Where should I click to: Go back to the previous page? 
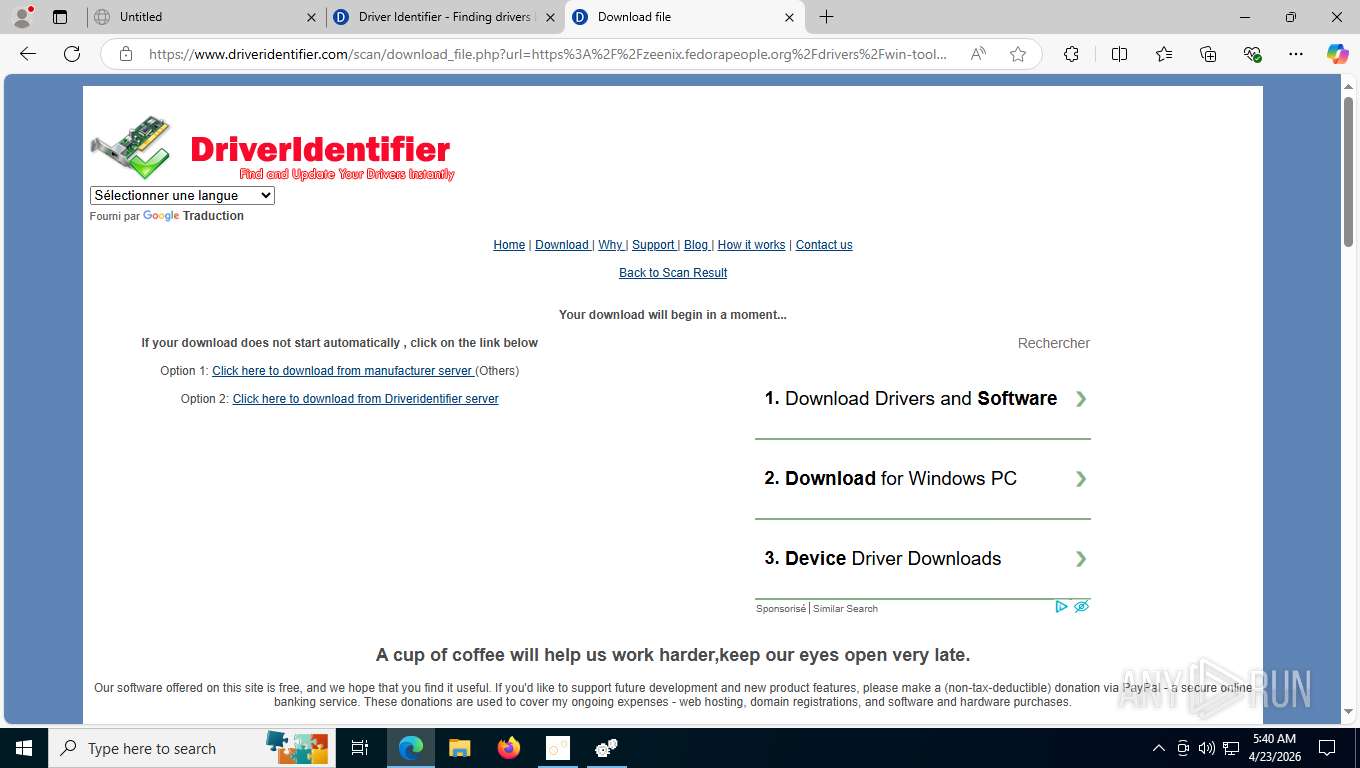coord(28,54)
